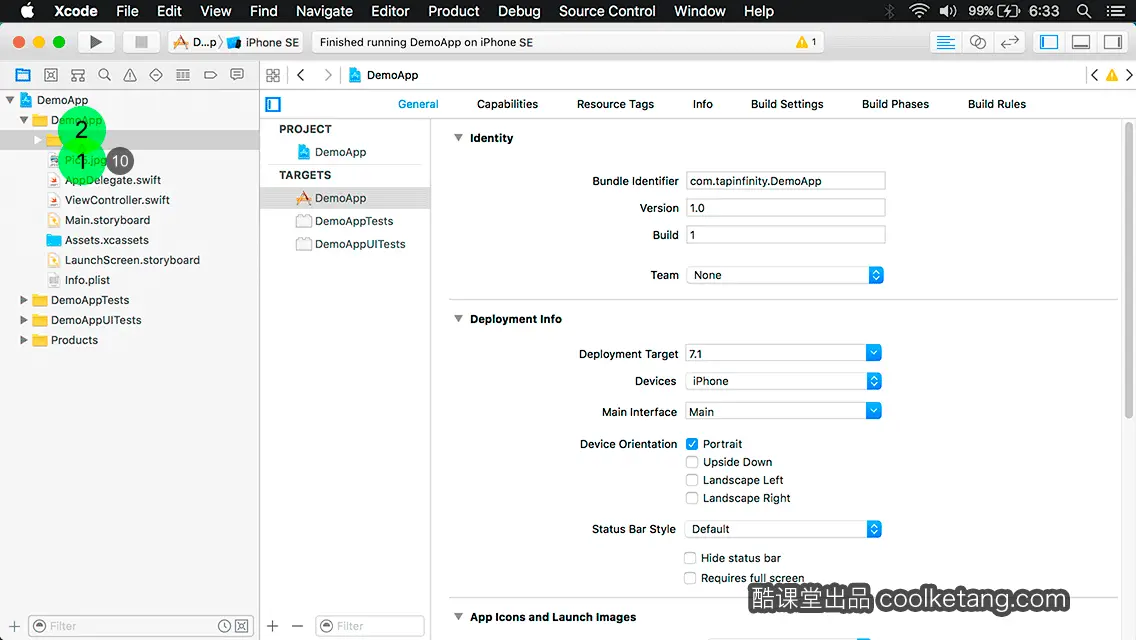This screenshot has width=1136, height=640.
Task: Show recently modified files filter
Action: coord(225,626)
